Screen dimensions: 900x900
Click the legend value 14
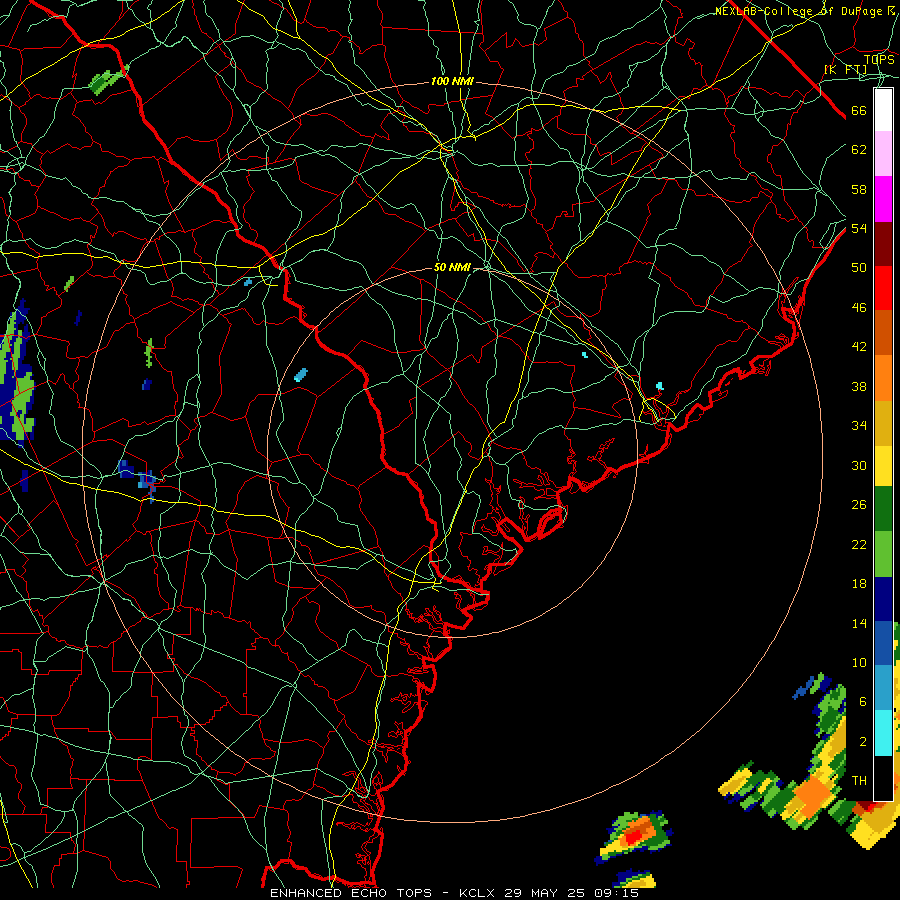[859, 623]
